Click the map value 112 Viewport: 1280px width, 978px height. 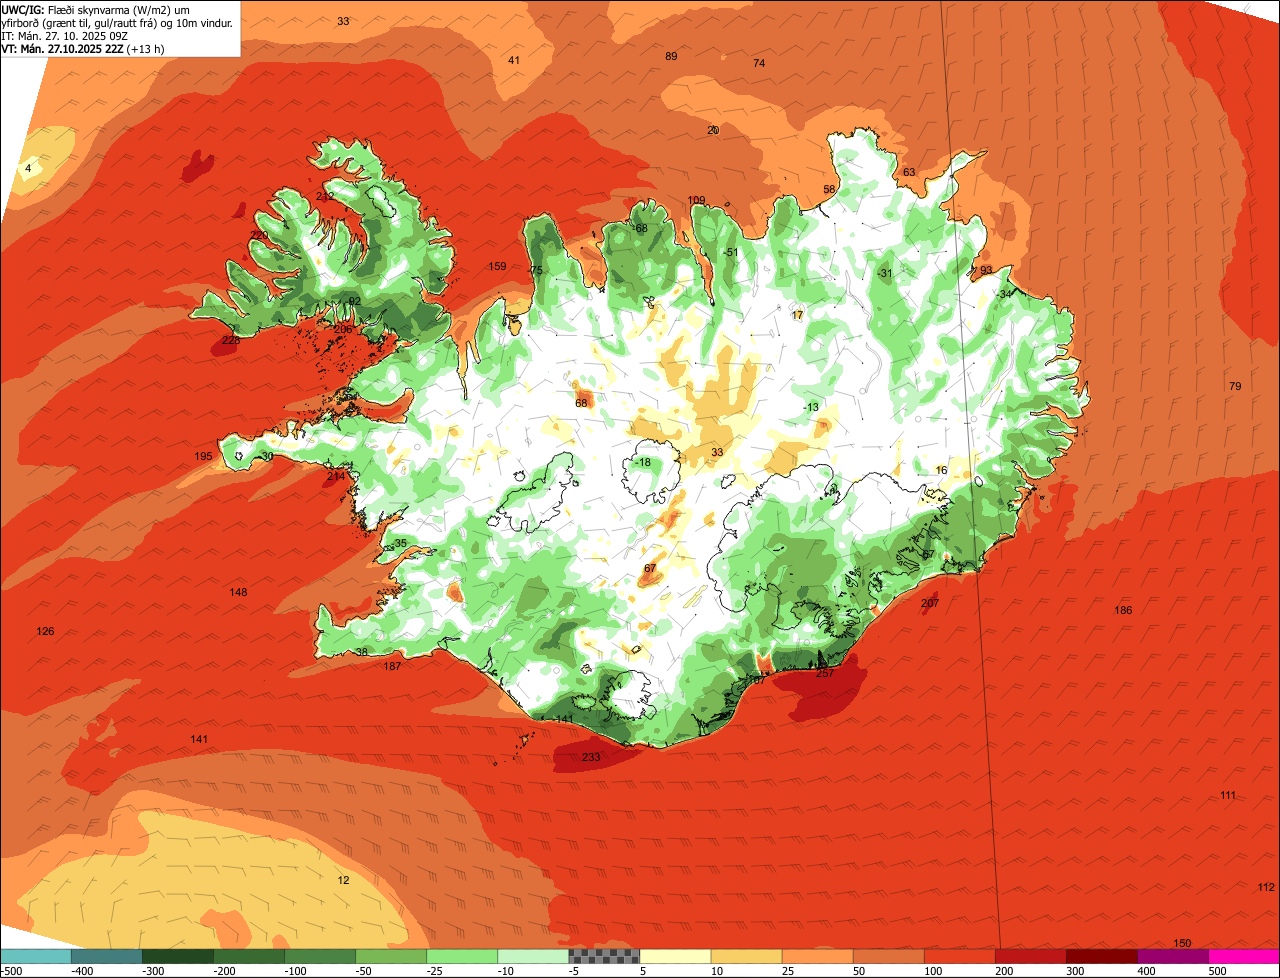(x=1266, y=888)
